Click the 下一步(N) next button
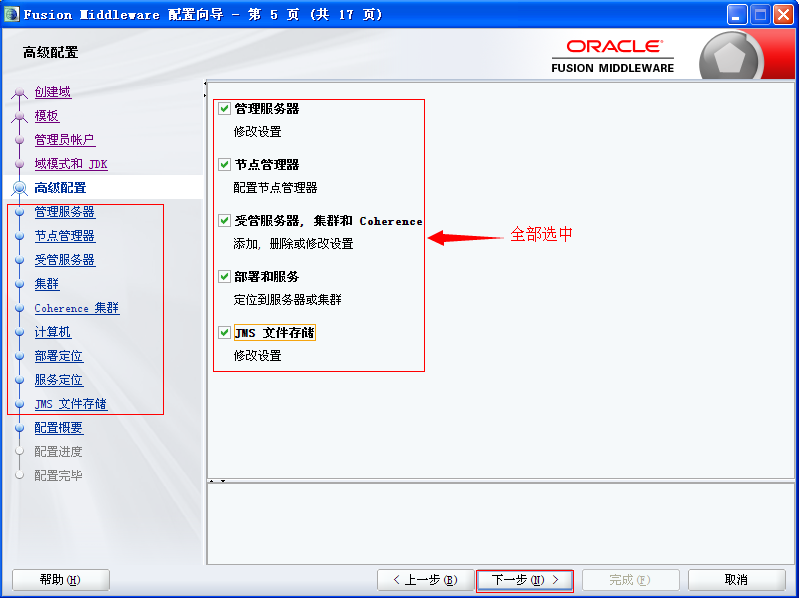This screenshot has height=598, width=799. tap(525, 580)
